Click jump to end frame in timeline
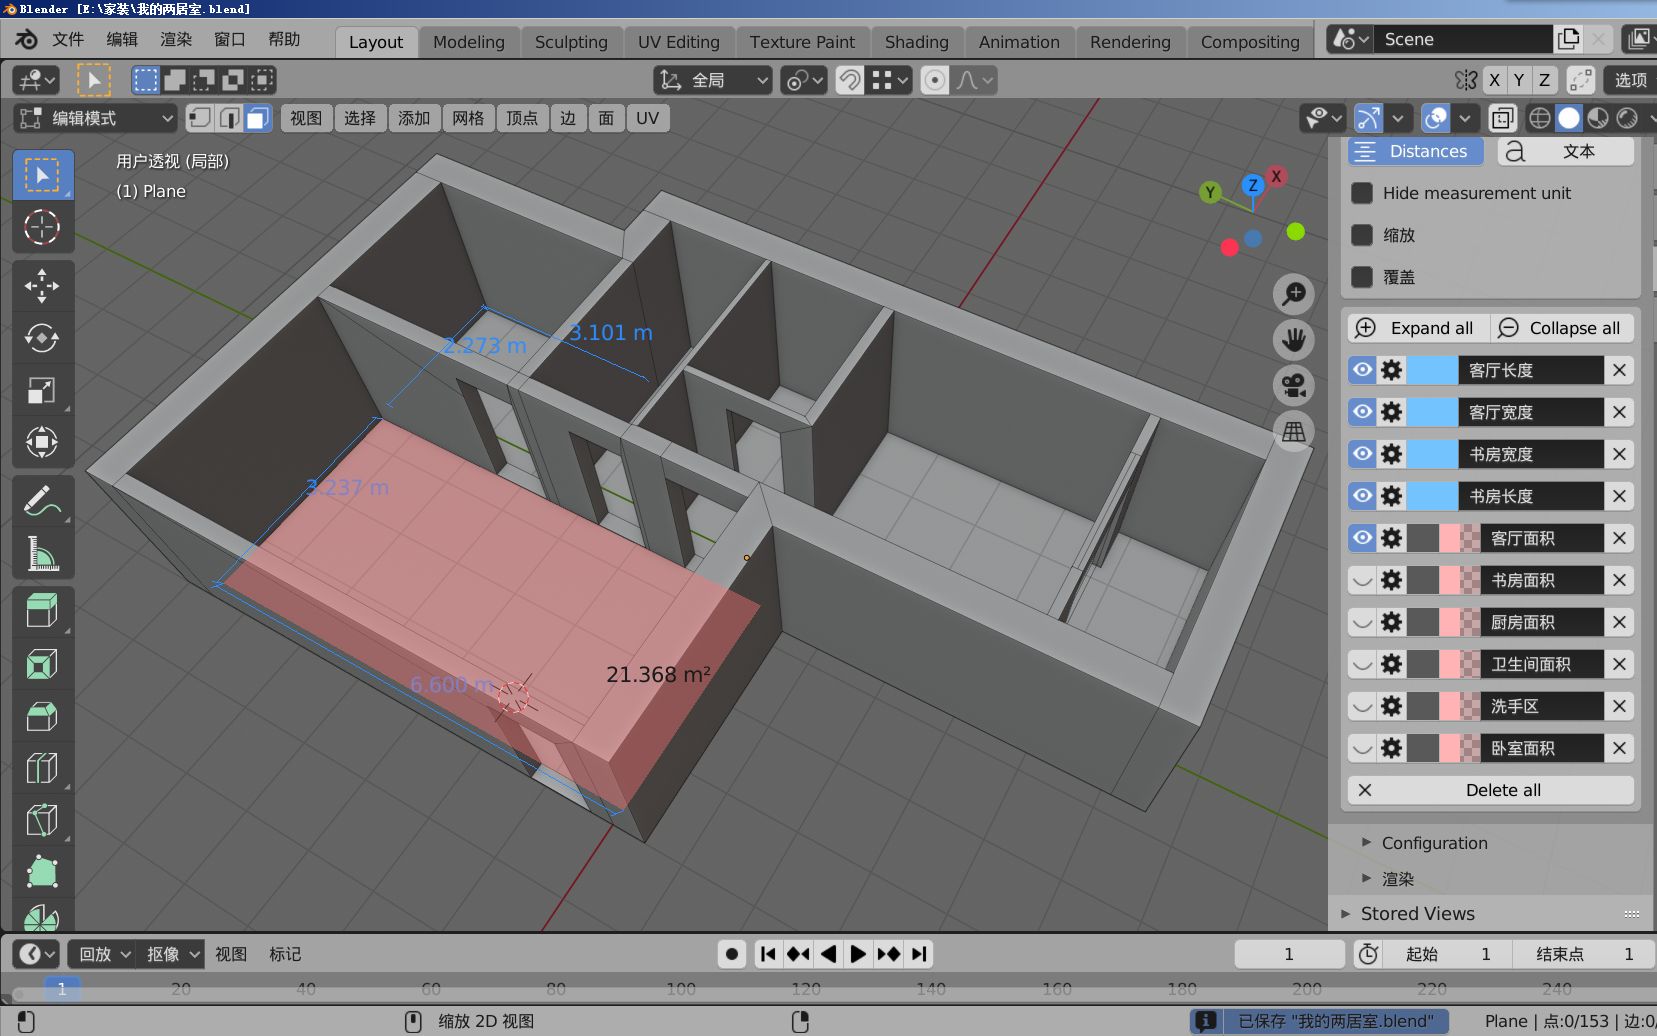 click(x=918, y=953)
